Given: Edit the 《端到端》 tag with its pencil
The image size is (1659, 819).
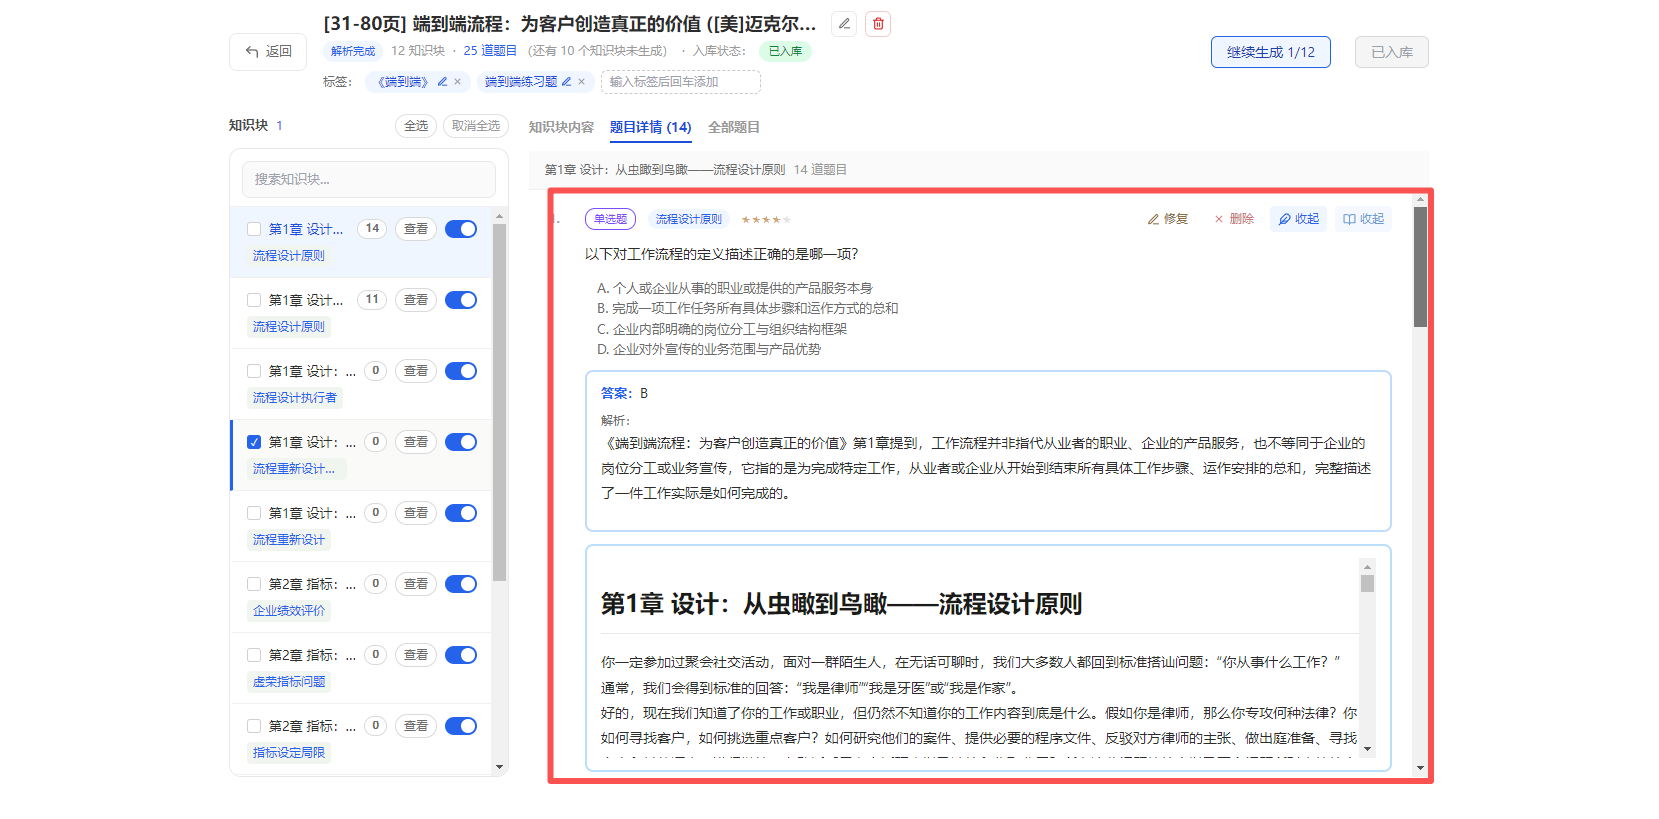Looking at the screenshot, I should click(442, 82).
